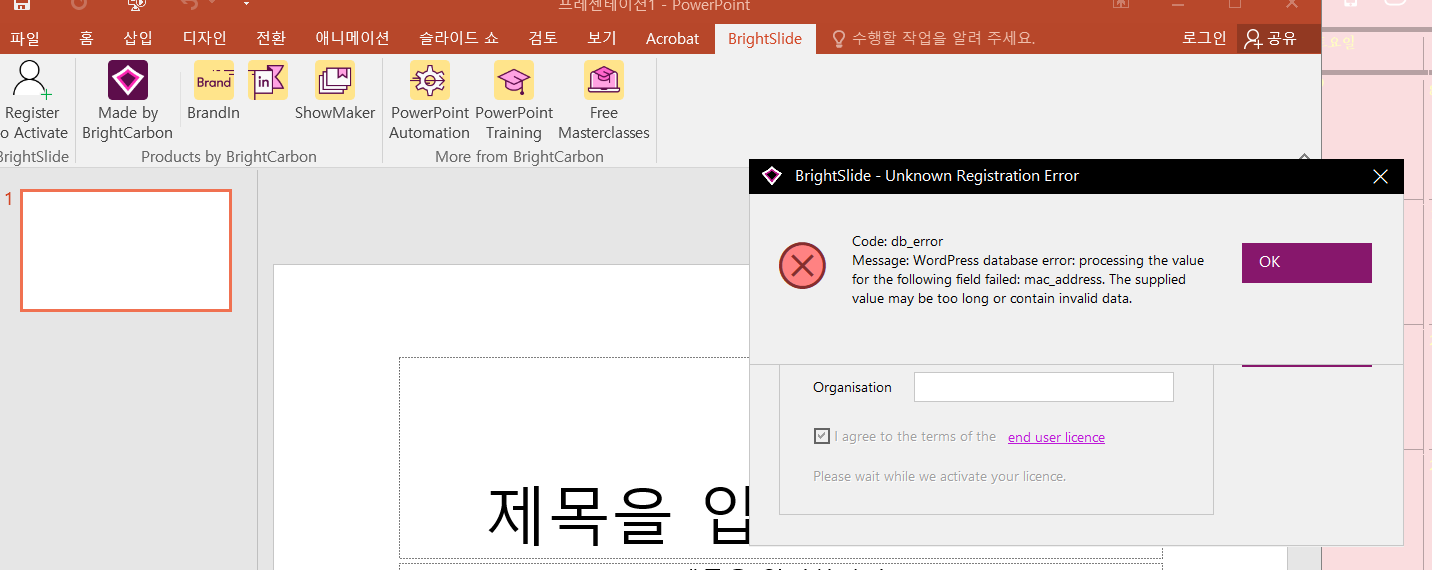The height and width of the screenshot is (570, 1432).
Task: Click the 'Code: db_error' text
Action: click(x=897, y=241)
